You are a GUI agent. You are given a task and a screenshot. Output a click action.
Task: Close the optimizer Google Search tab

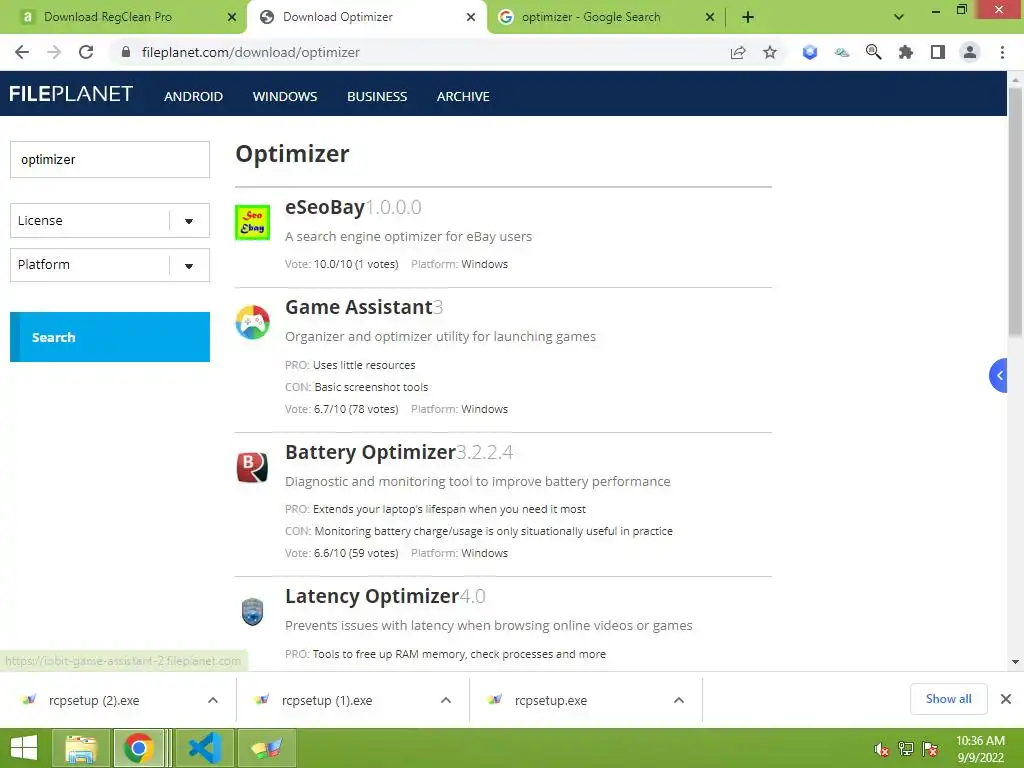[710, 17]
